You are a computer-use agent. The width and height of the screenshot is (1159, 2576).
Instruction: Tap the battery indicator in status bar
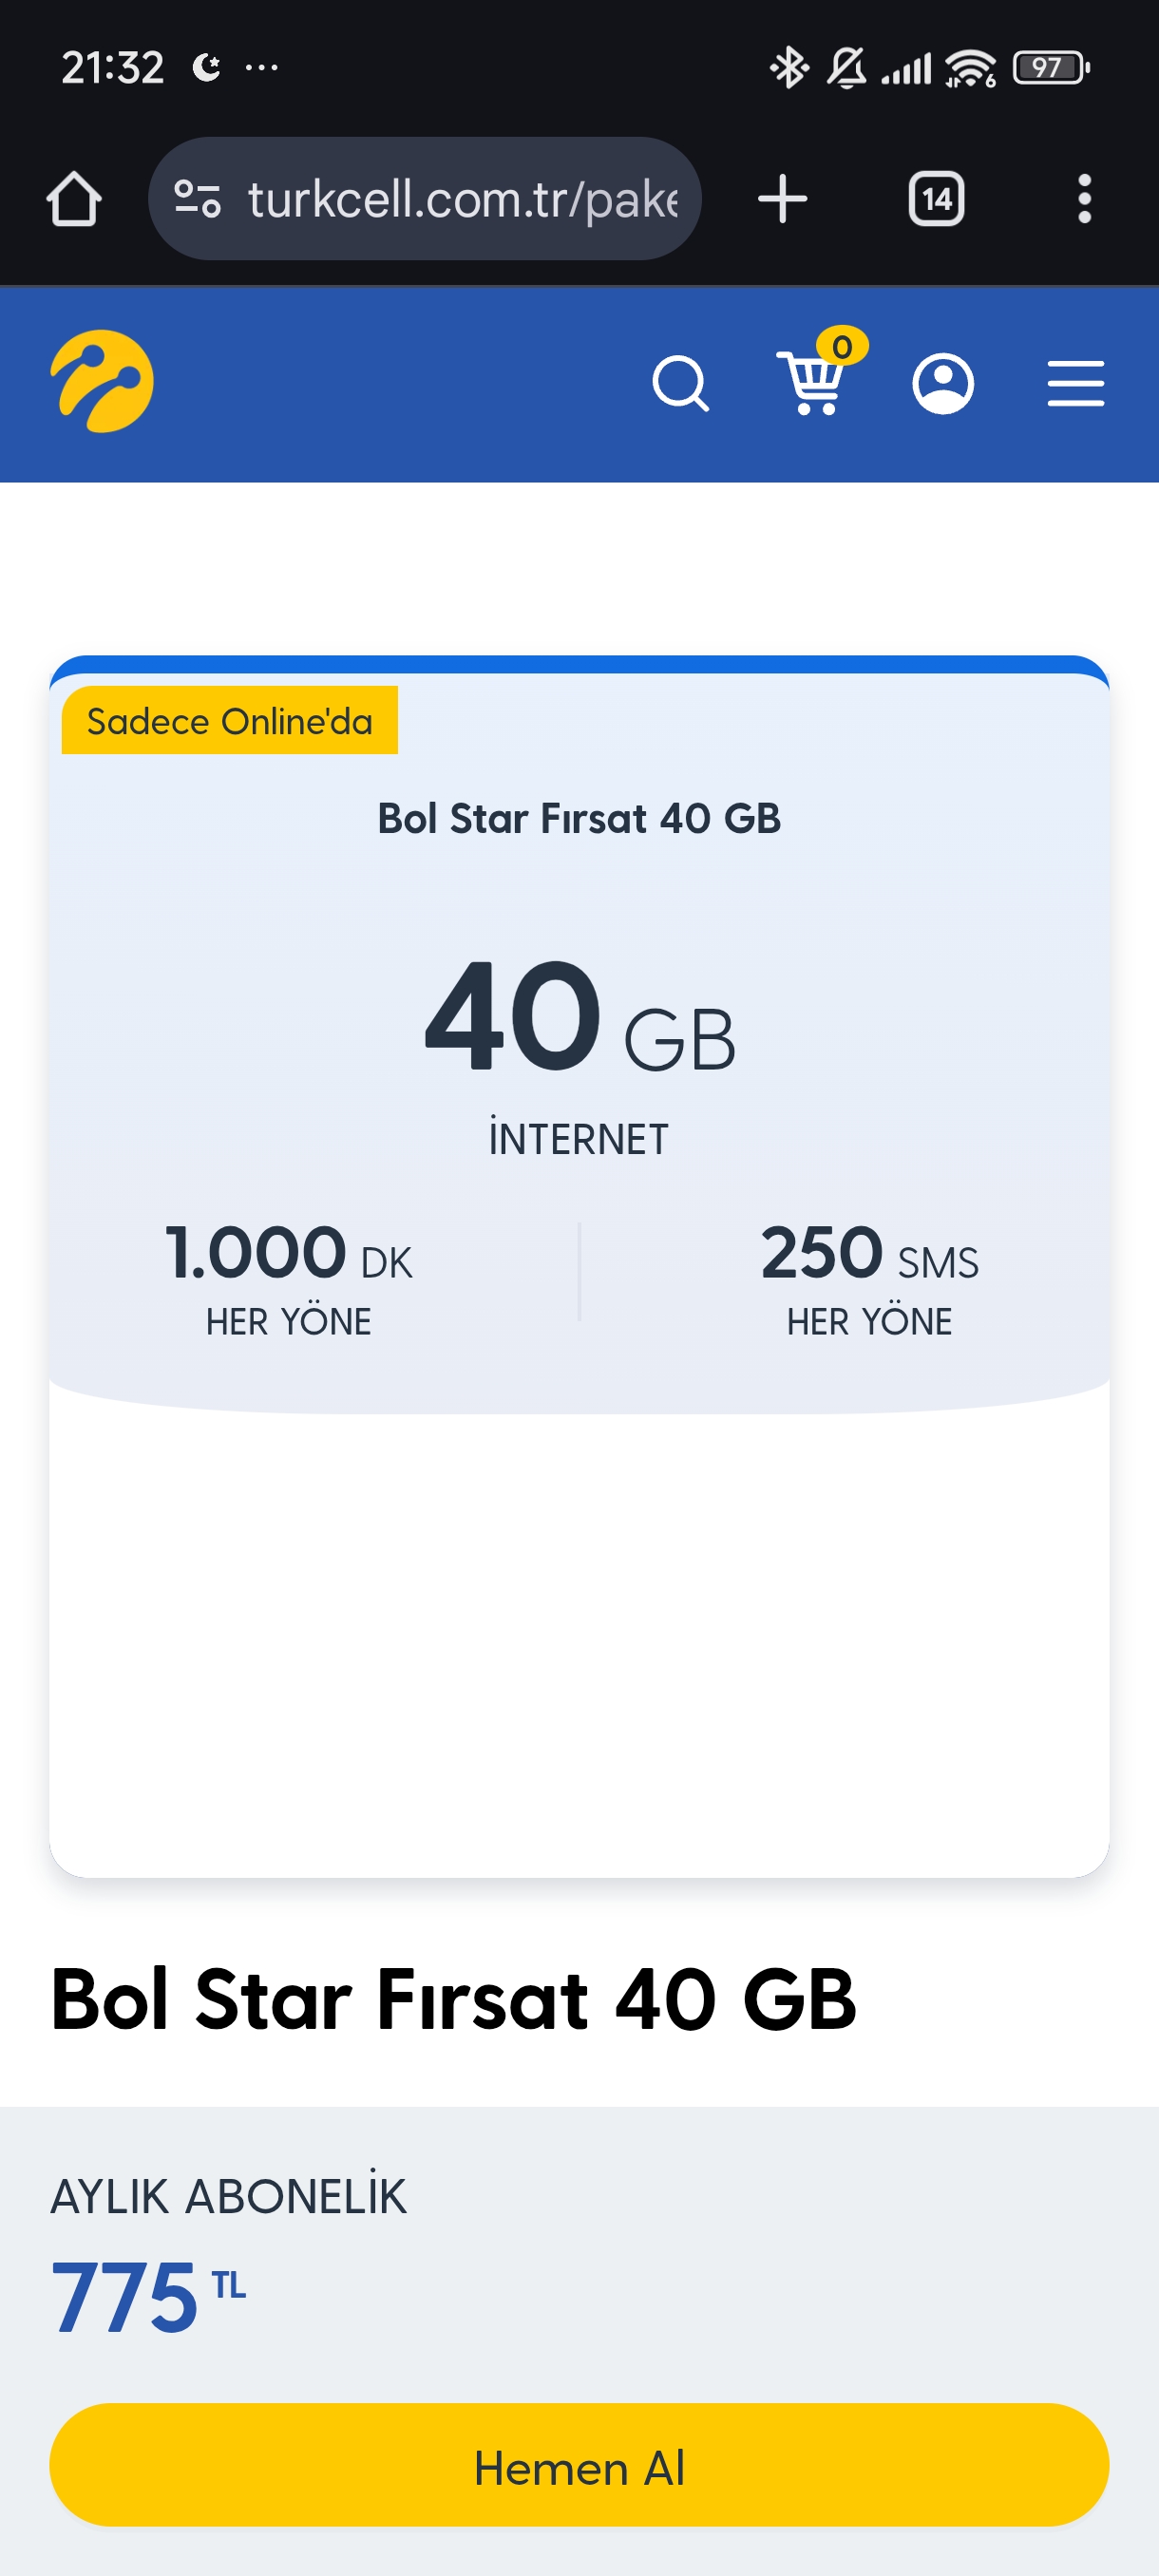point(1051,68)
